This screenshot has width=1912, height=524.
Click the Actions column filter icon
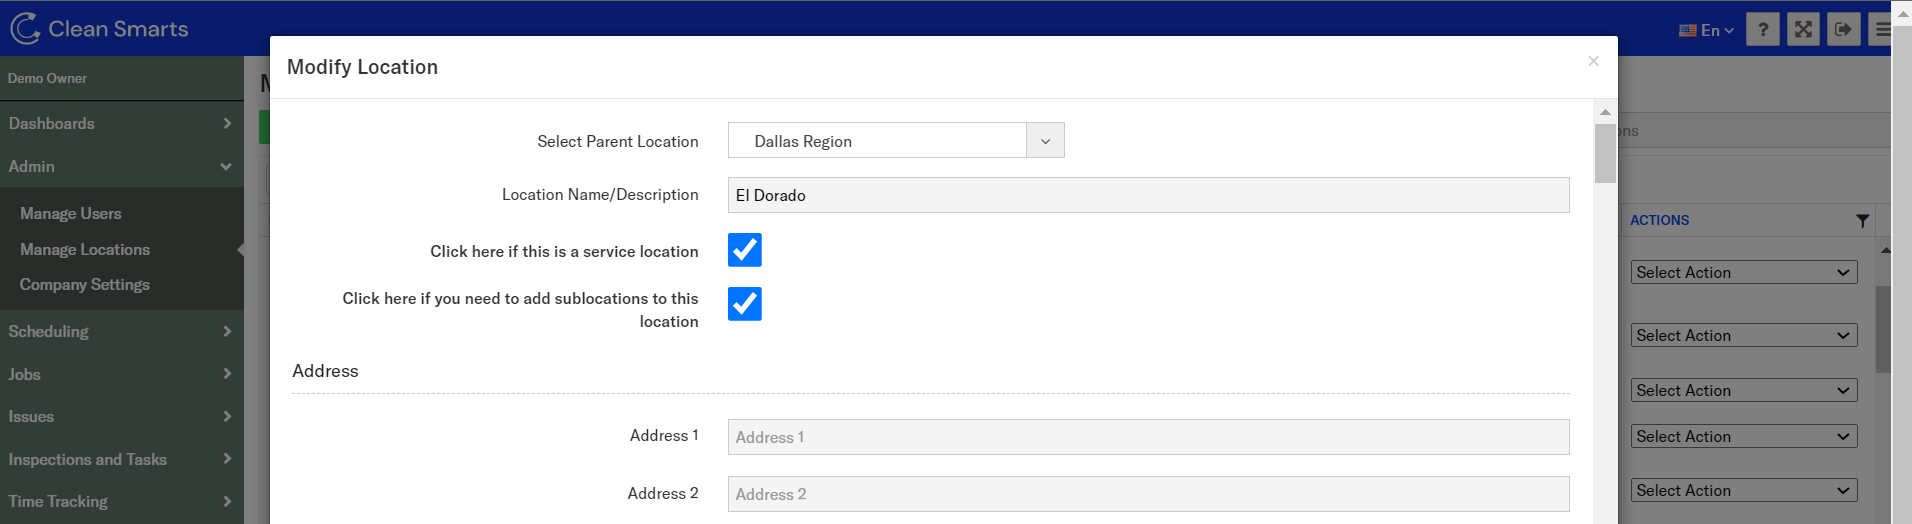(1862, 221)
